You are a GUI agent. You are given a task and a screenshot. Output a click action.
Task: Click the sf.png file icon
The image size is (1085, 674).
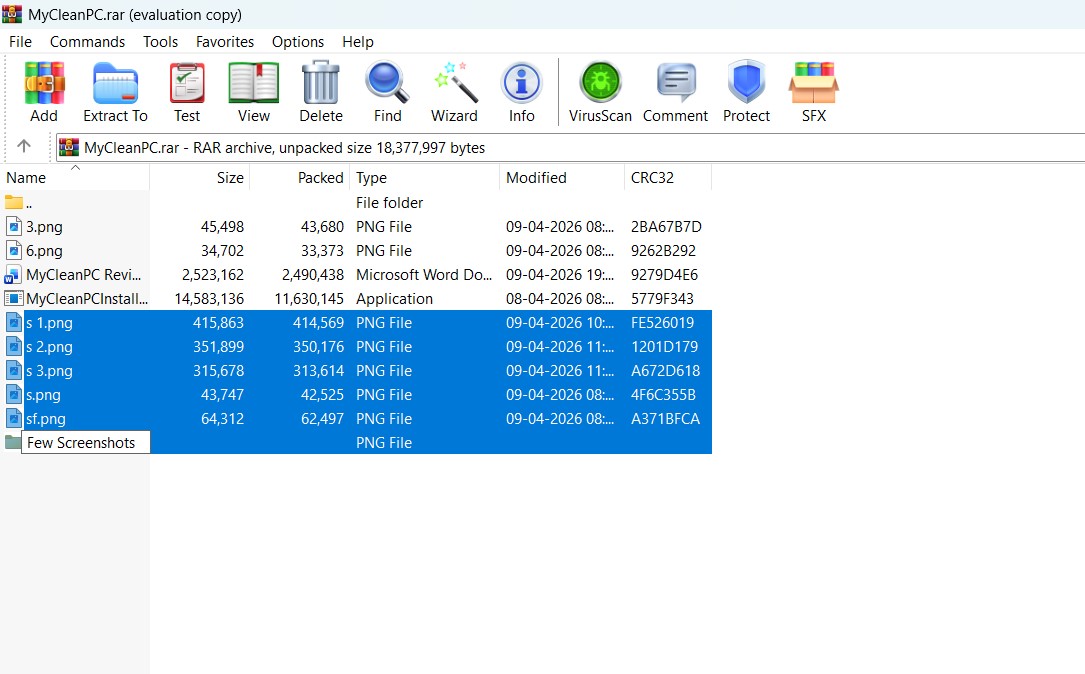coord(14,419)
